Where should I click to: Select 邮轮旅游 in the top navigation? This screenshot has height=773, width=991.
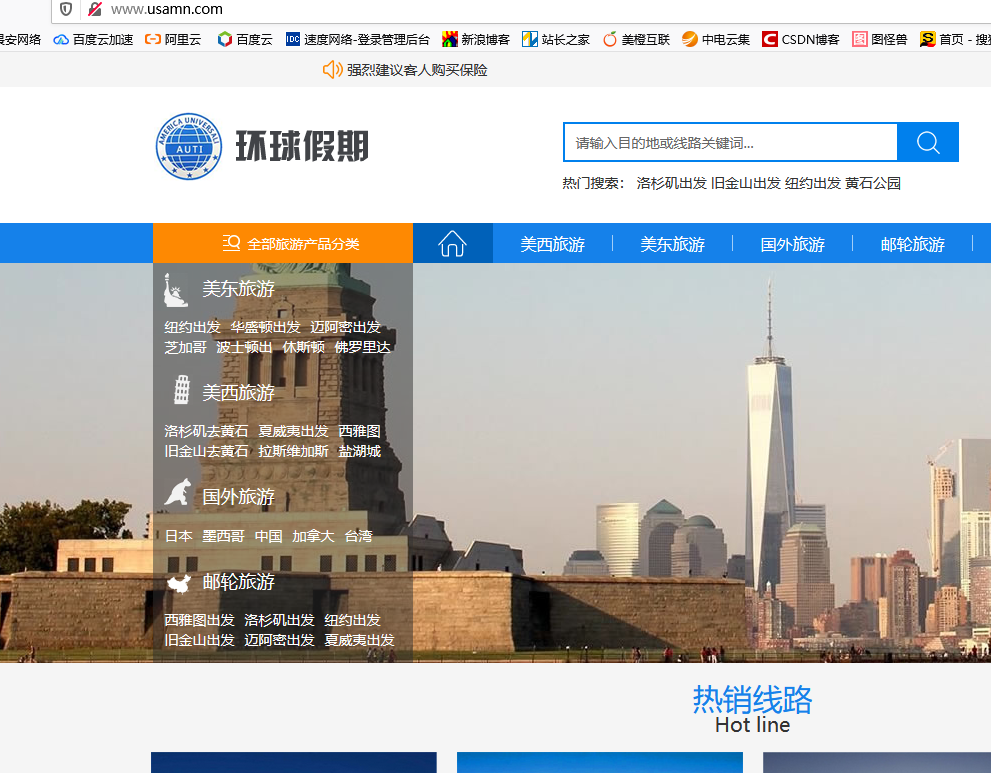point(912,244)
